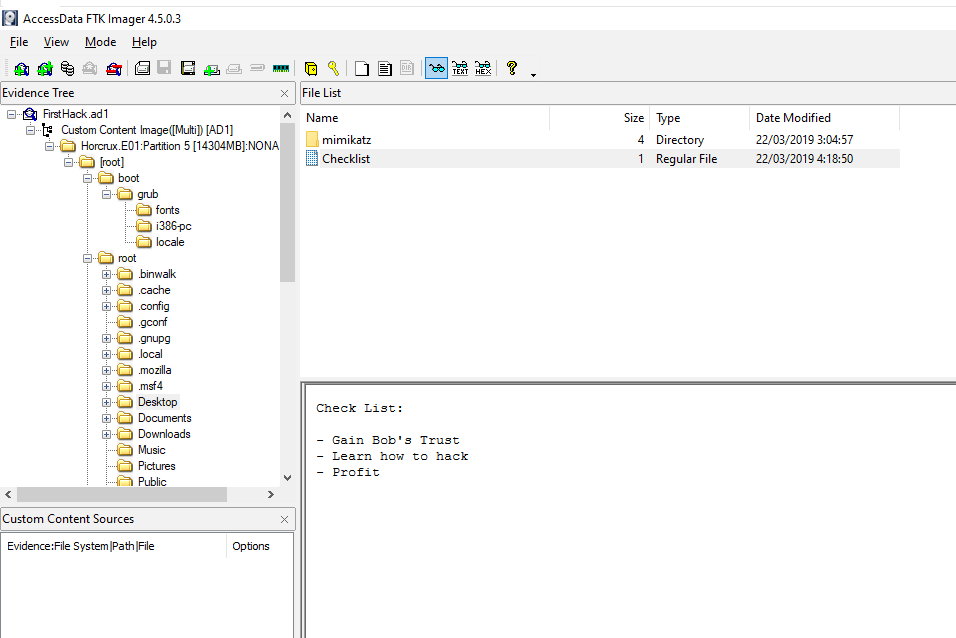The width and height of the screenshot is (956, 638).
Task: Click the Add Evidence Item toolbar icon
Action: pos(21,69)
